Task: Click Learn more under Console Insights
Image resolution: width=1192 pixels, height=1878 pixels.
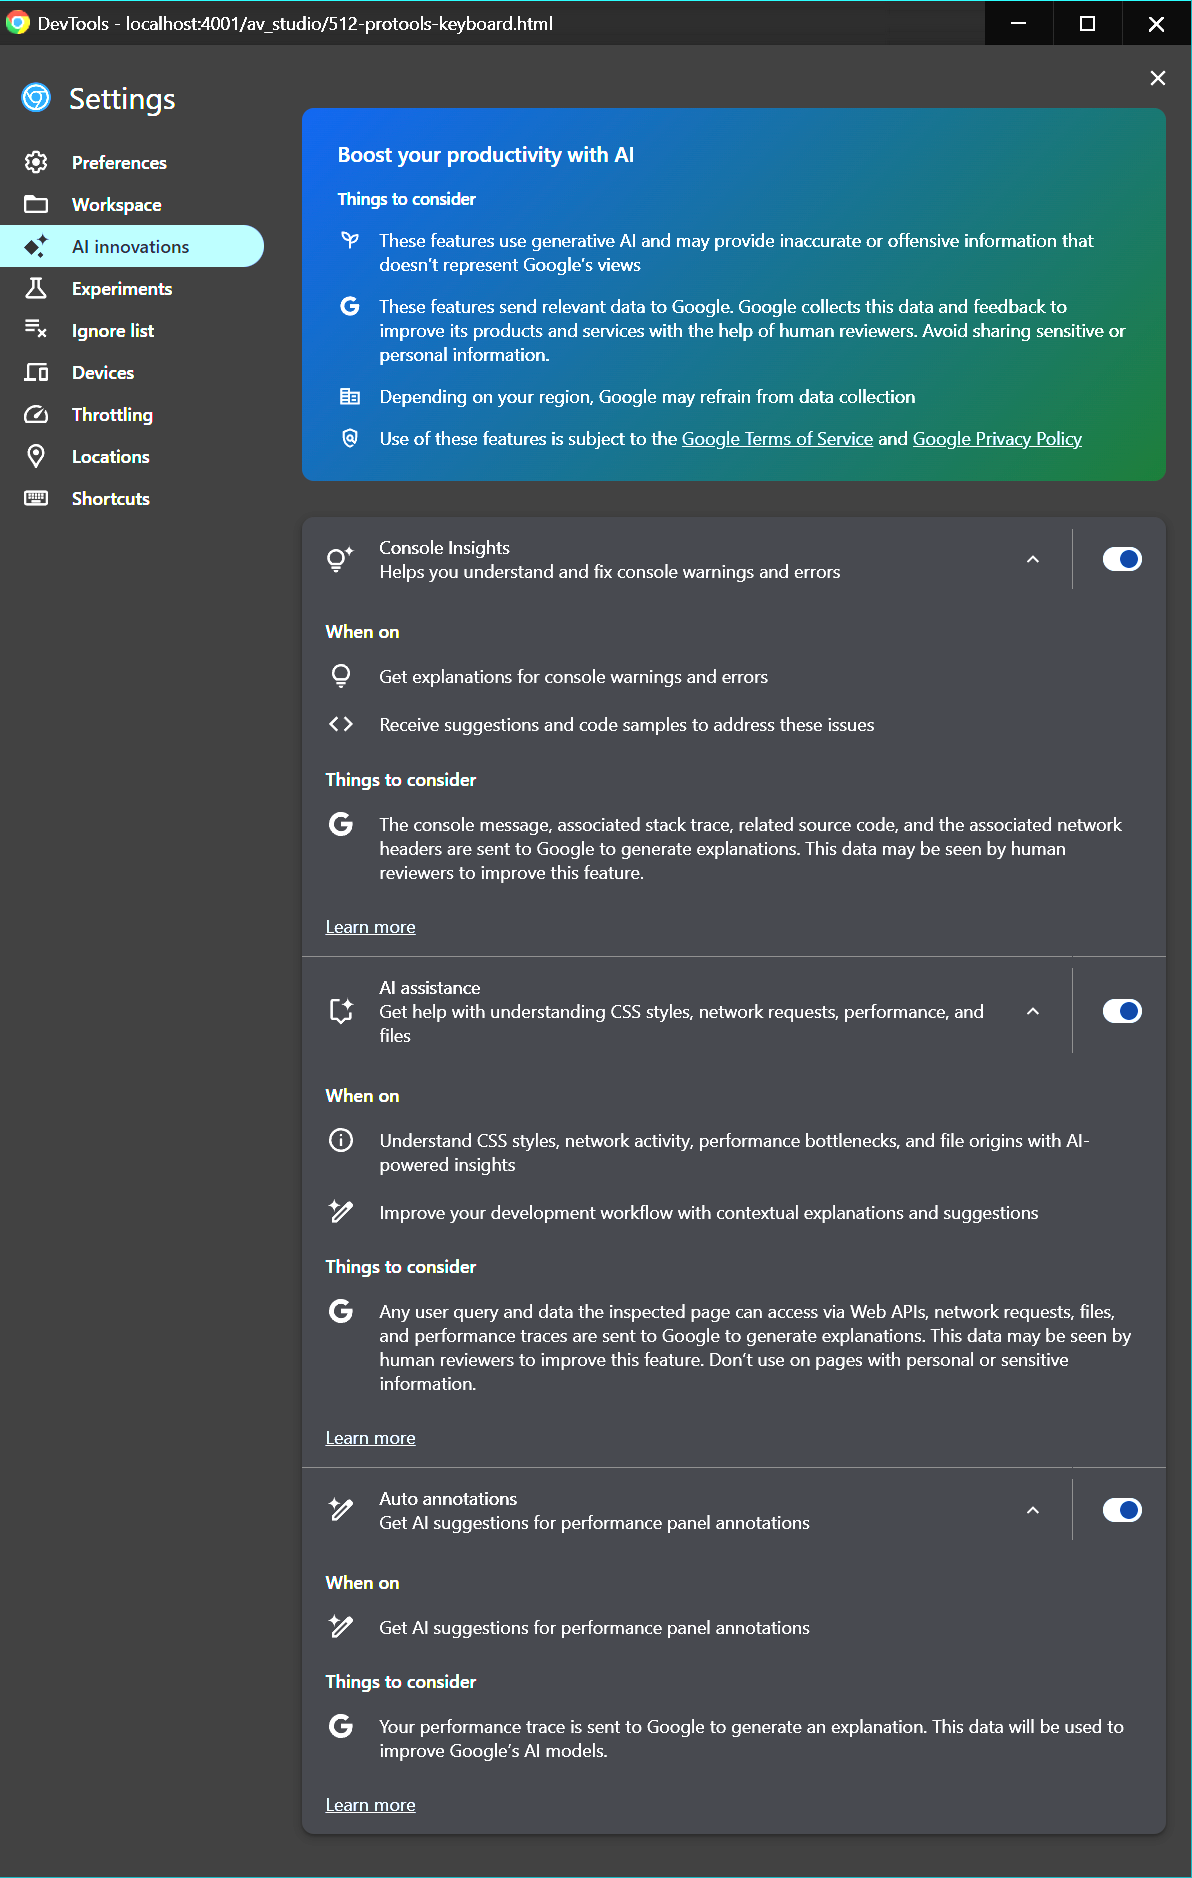Action: (x=370, y=927)
